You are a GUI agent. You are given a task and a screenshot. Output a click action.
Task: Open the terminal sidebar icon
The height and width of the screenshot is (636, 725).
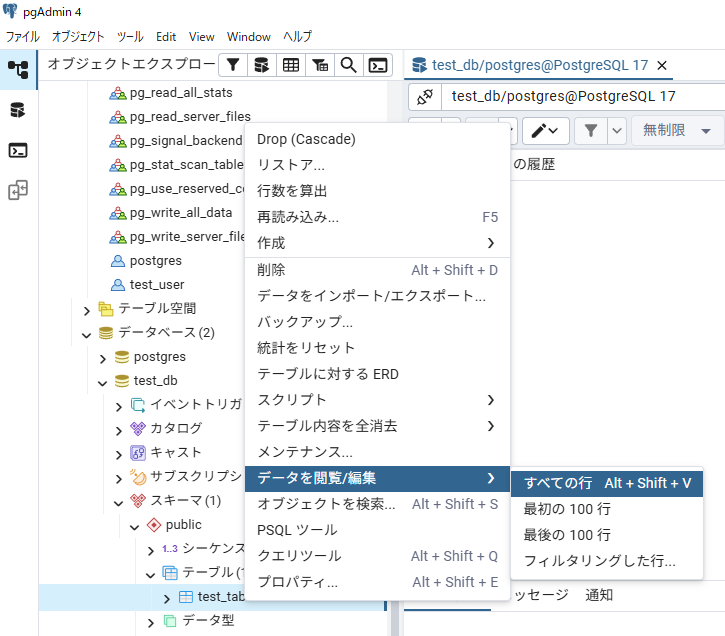pos(18,150)
